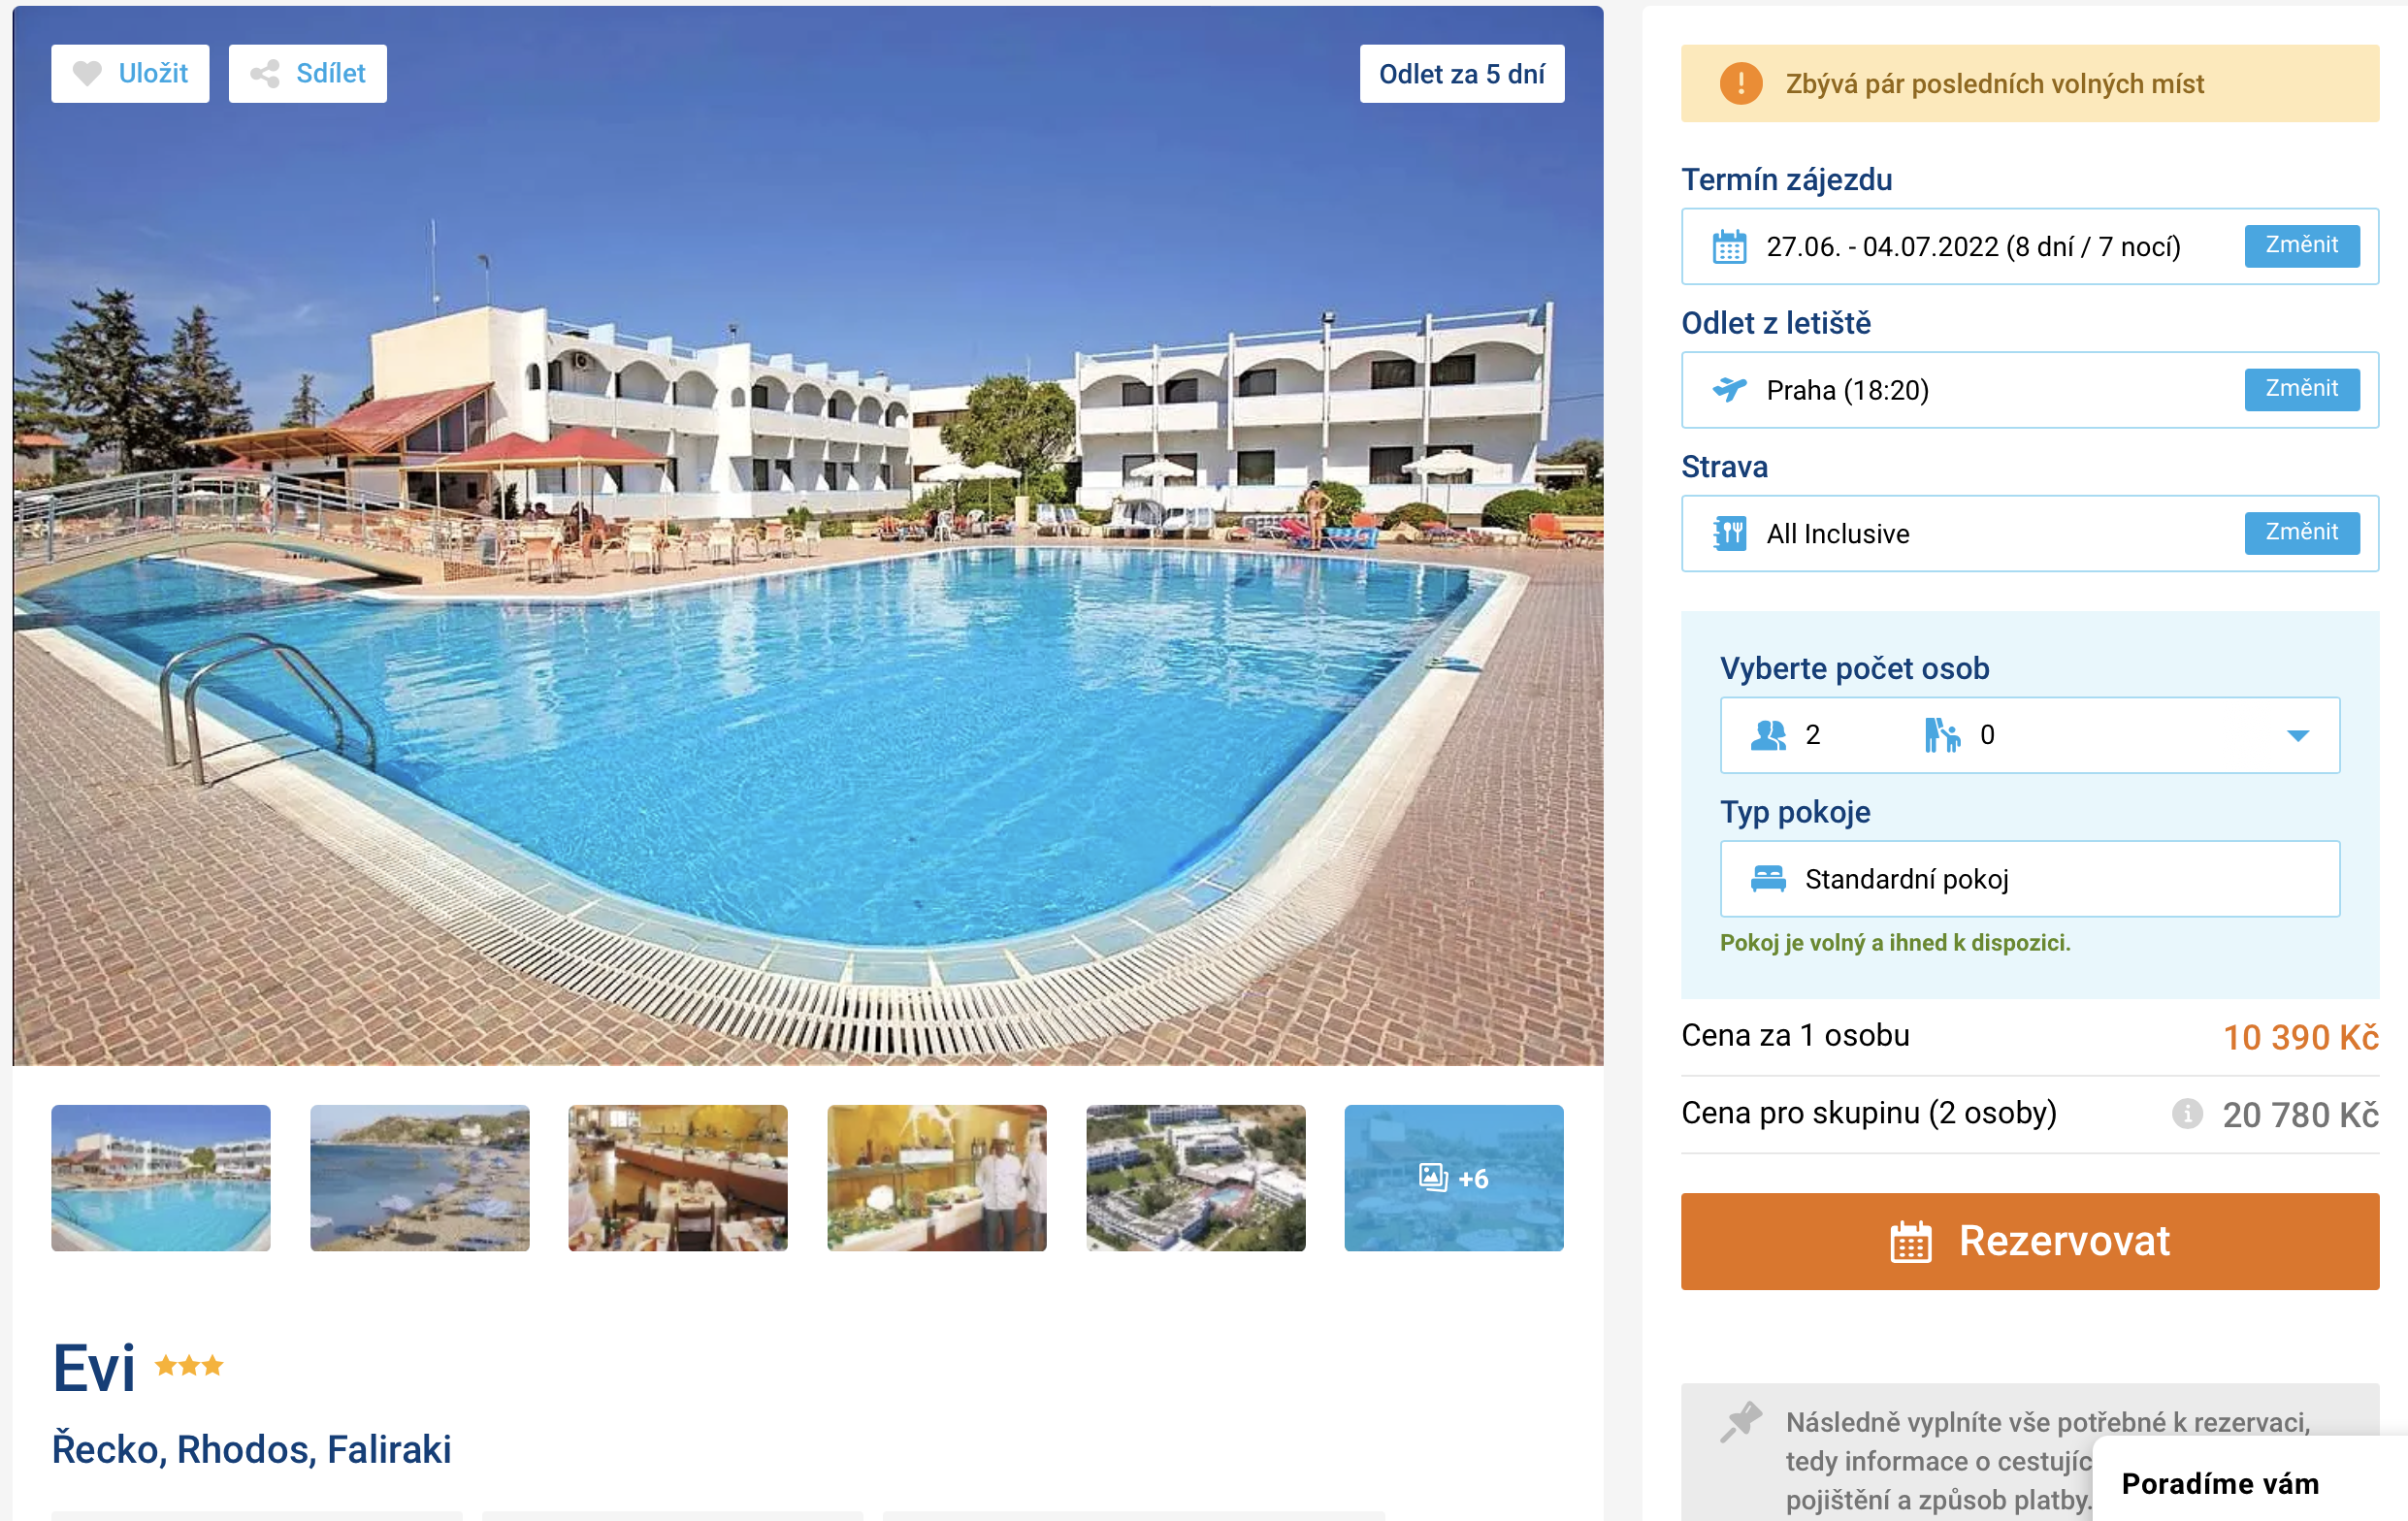This screenshot has width=2408, height=1521.
Task: Open the +6 more photos thumbnail
Action: click(1453, 1177)
